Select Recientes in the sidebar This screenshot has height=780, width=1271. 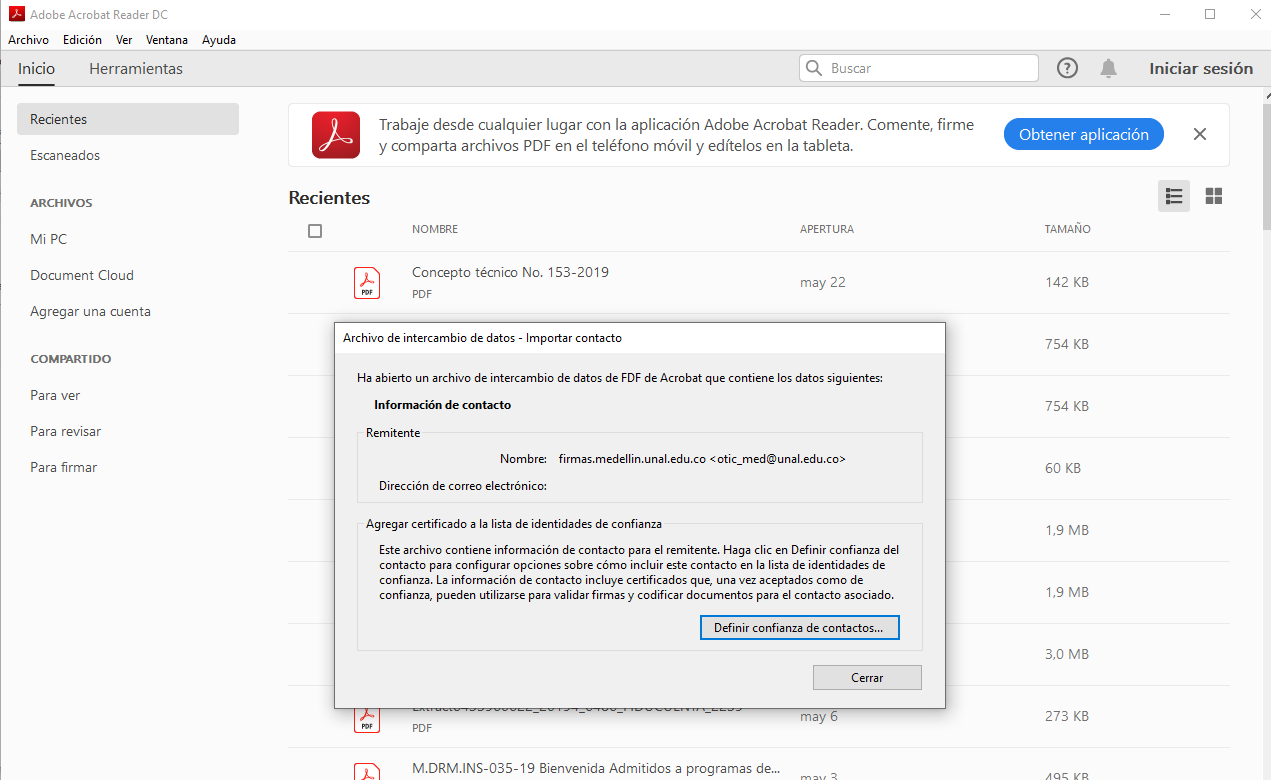128,119
